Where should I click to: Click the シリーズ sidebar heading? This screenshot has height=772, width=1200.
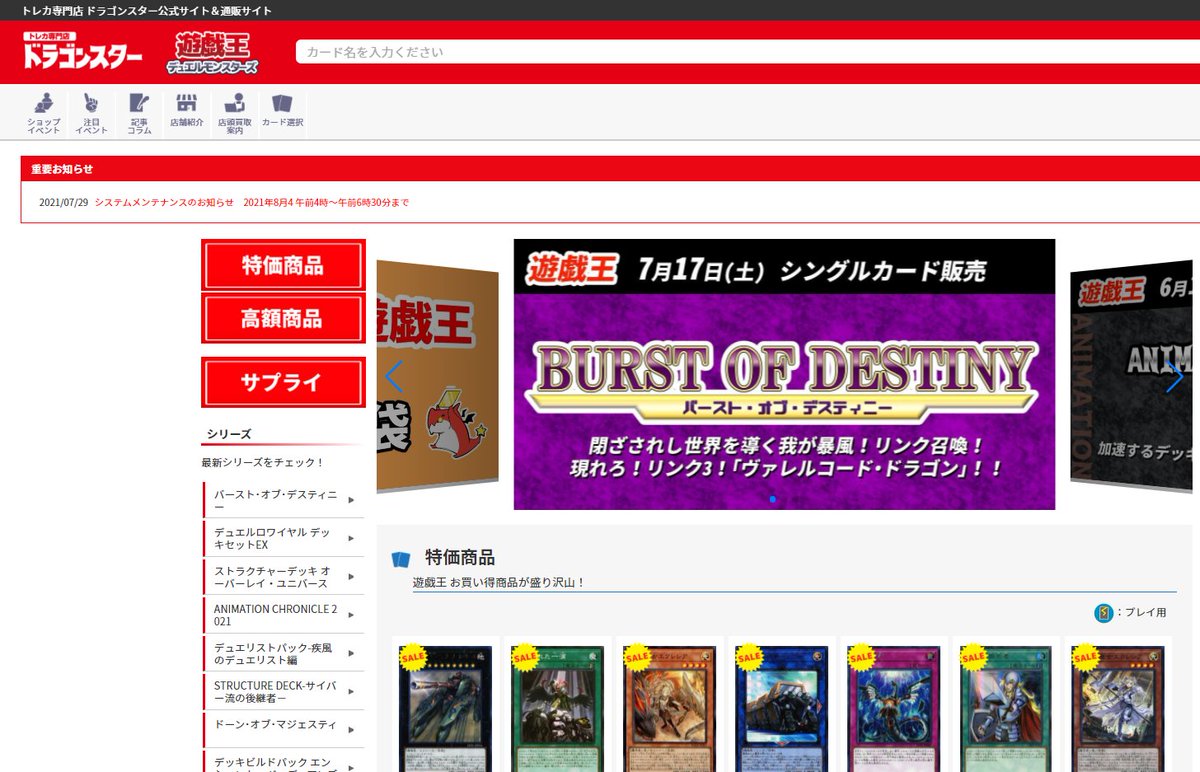point(229,433)
